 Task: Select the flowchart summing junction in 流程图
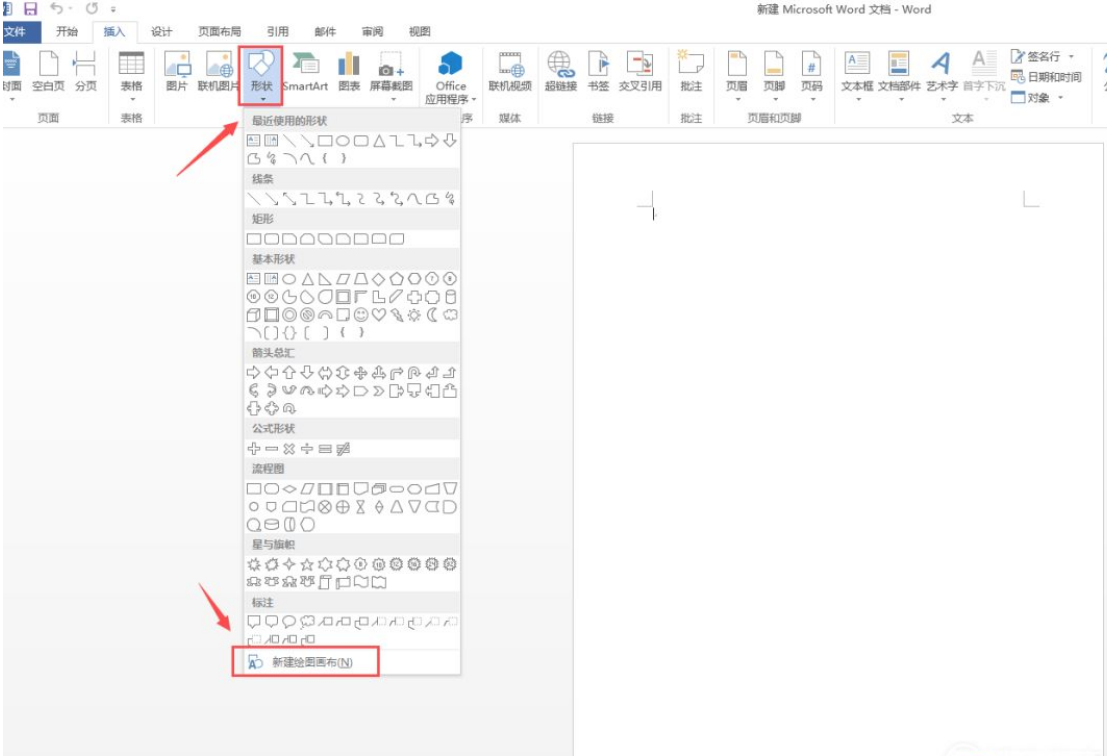(325, 507)
